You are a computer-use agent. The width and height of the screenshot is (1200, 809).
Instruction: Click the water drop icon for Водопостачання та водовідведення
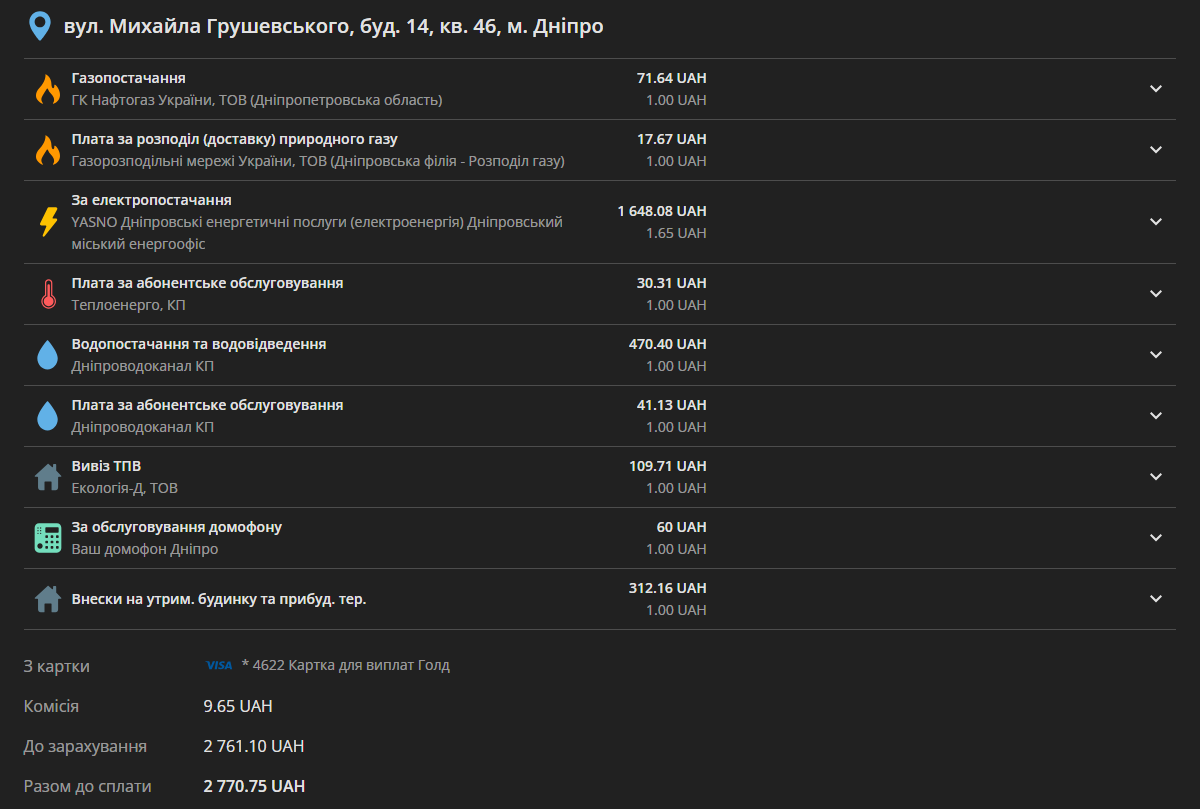point(48,355)
